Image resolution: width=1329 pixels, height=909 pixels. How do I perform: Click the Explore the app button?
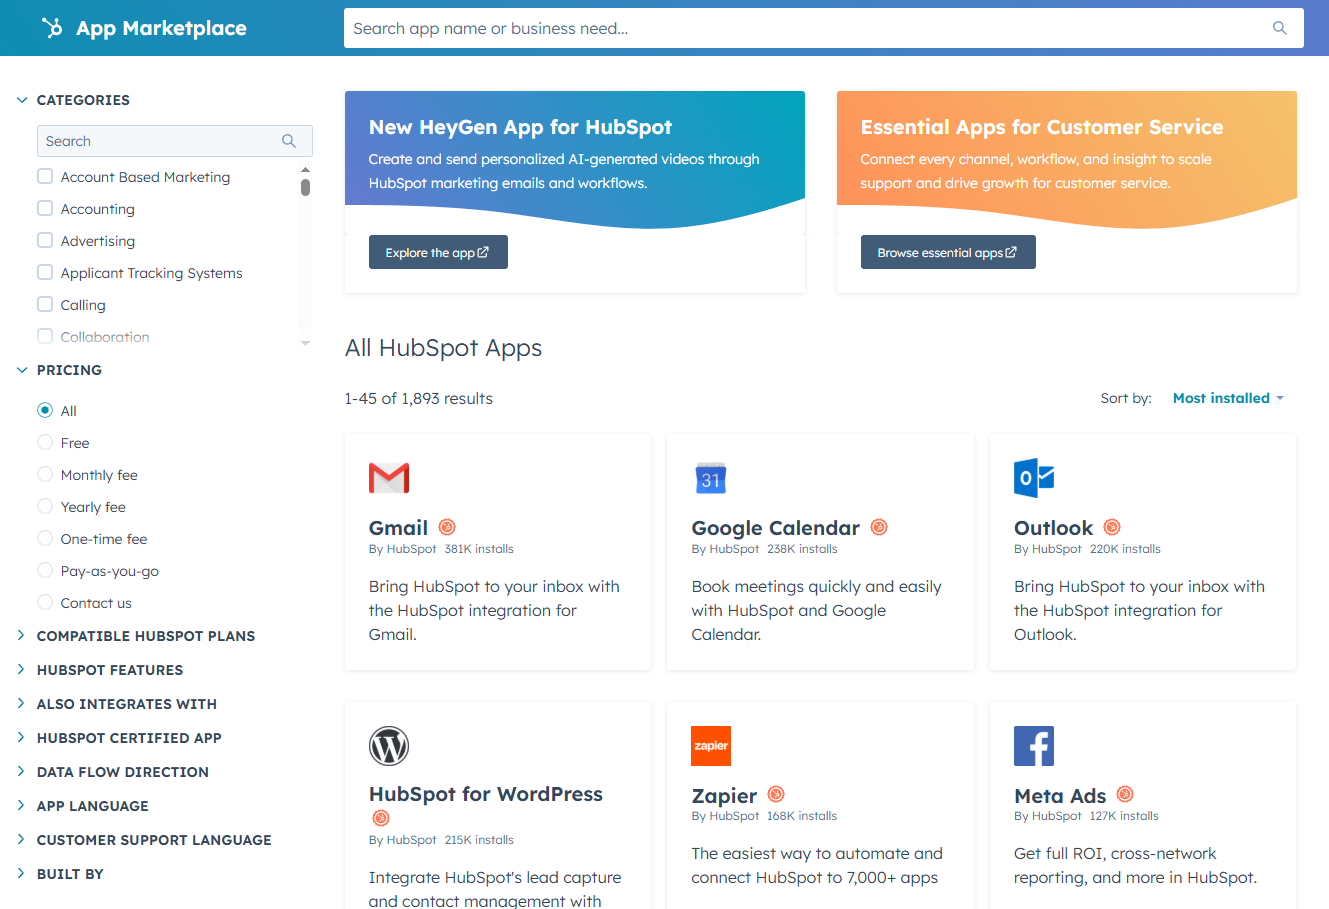coord(438,253)
